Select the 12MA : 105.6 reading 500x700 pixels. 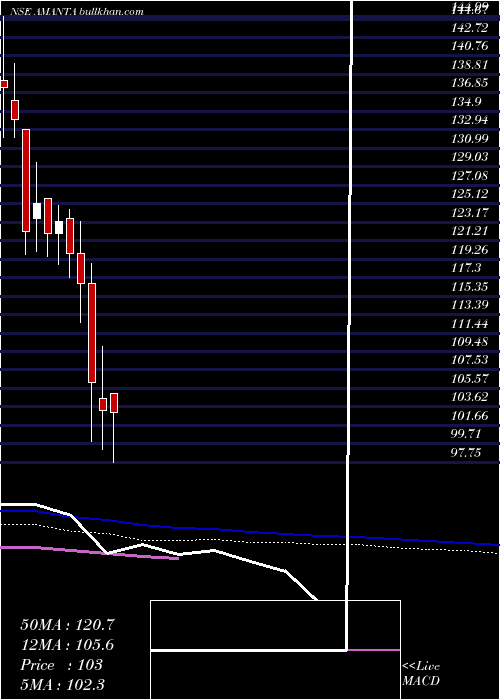[x=67, y=645]
